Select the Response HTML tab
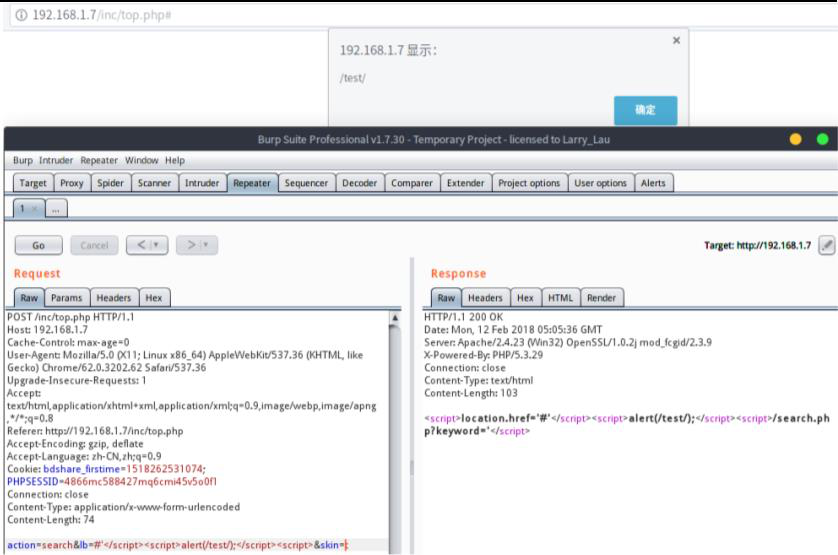838x555 pixels. [561, 298]
